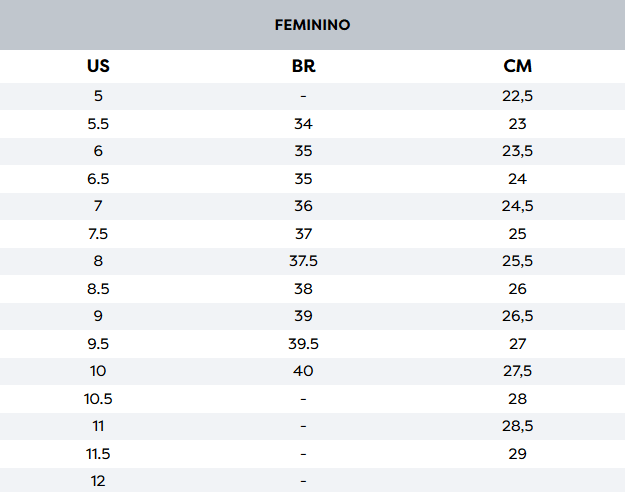Viewport: 625px width, 492px height.
Task: Click the 28,5 CM value
Action: (x=517, y=426)
